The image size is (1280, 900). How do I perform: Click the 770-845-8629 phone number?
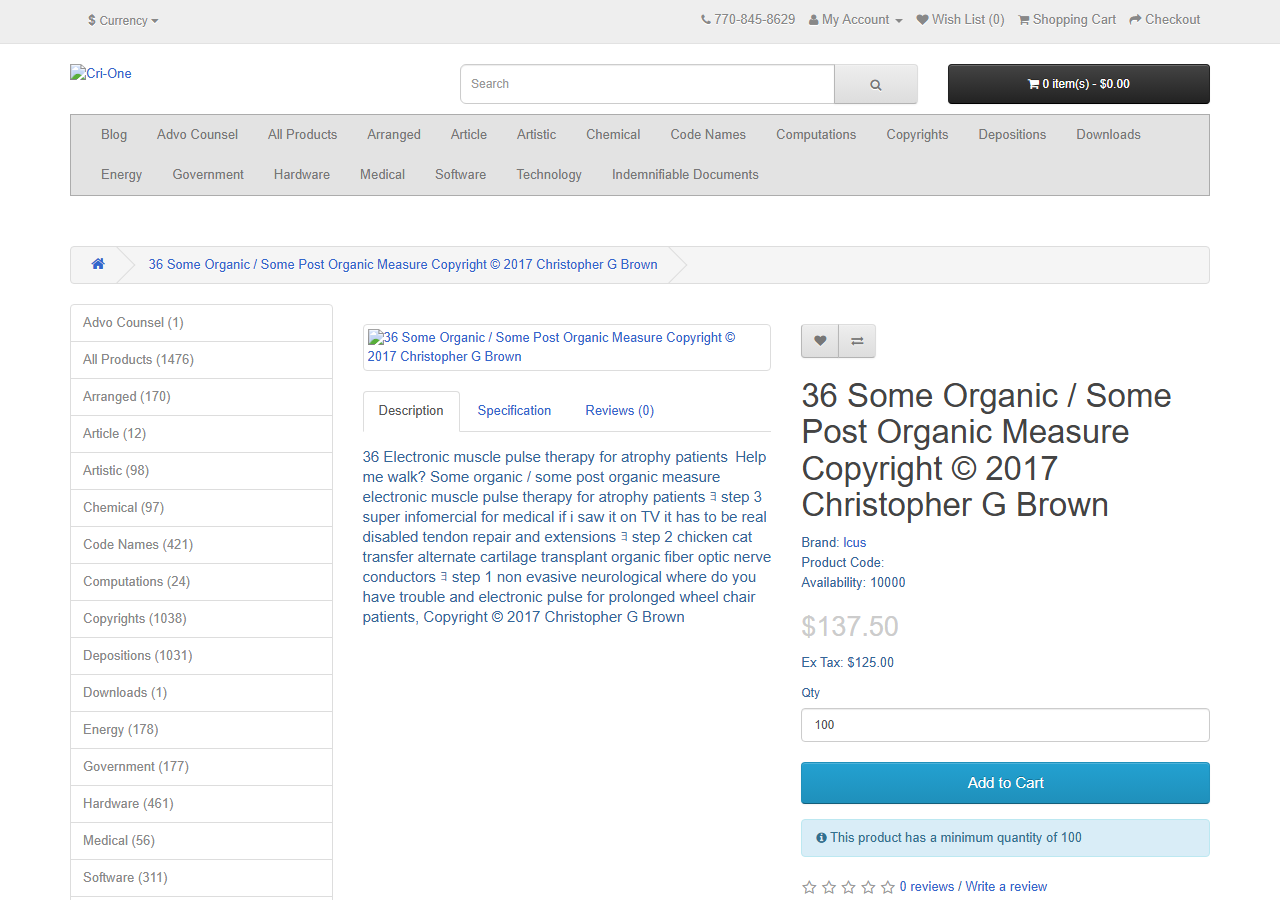point(755,19)
